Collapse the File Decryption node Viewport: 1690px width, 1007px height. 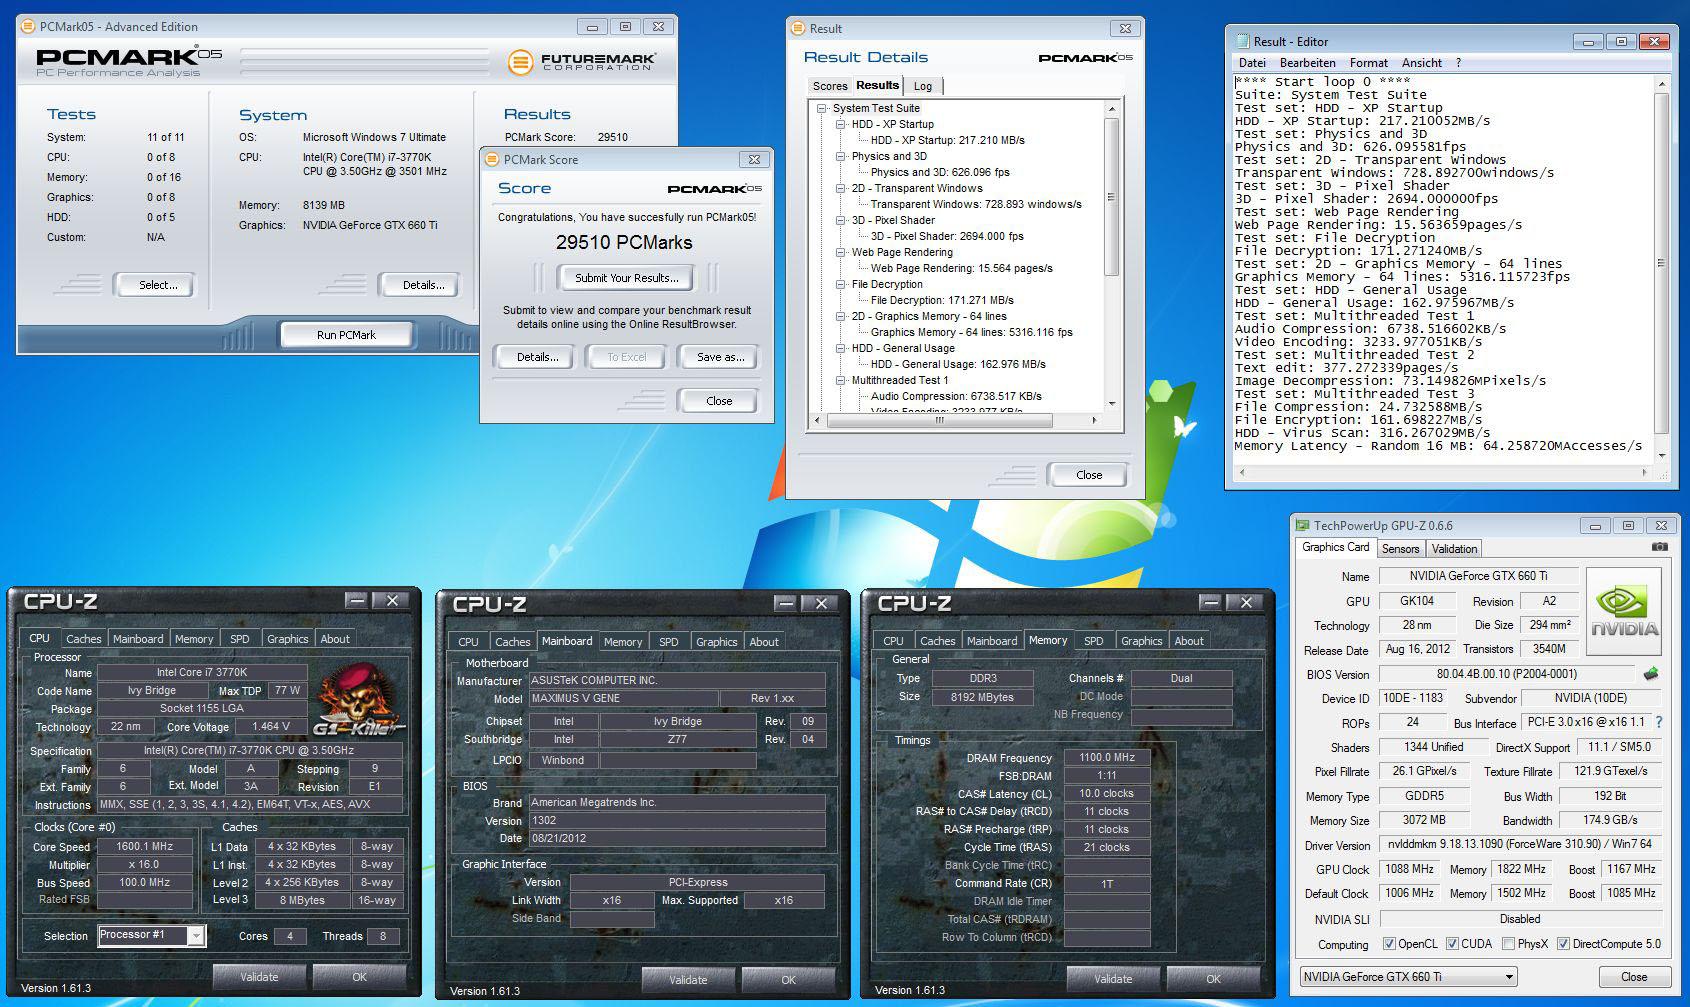(x=841, y=284)
